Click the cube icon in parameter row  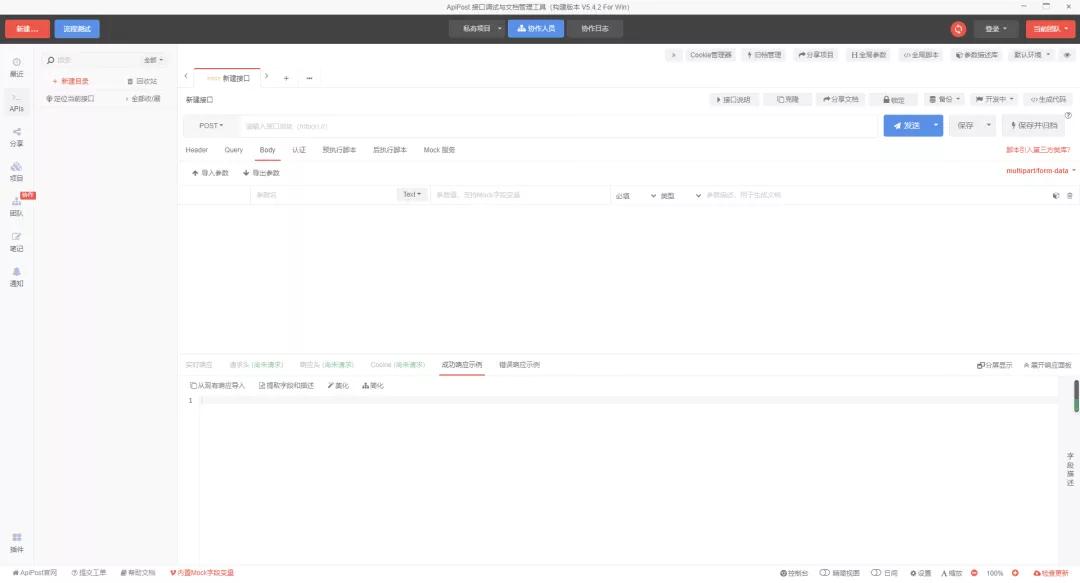click(1056, 196)
